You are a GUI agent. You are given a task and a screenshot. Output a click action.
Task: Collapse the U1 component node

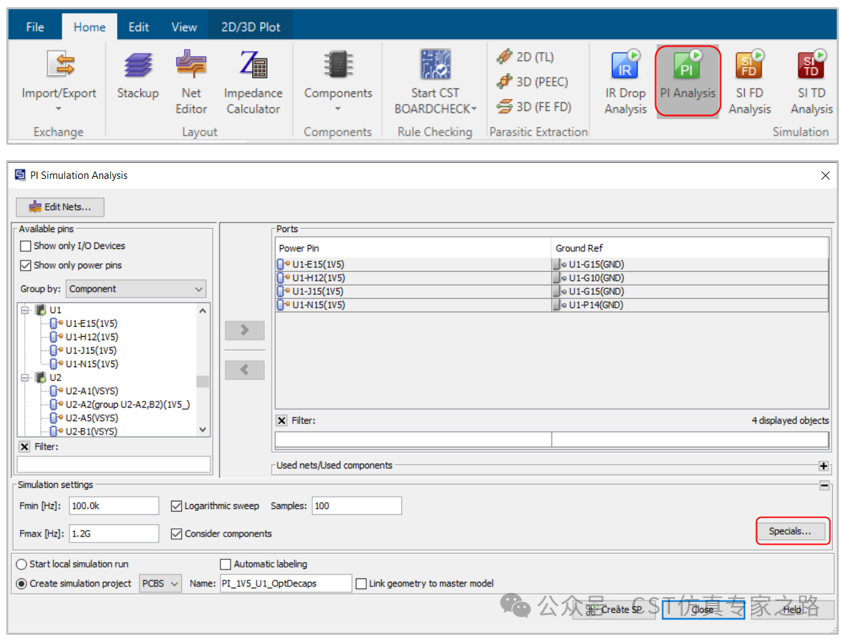point(25,310)
